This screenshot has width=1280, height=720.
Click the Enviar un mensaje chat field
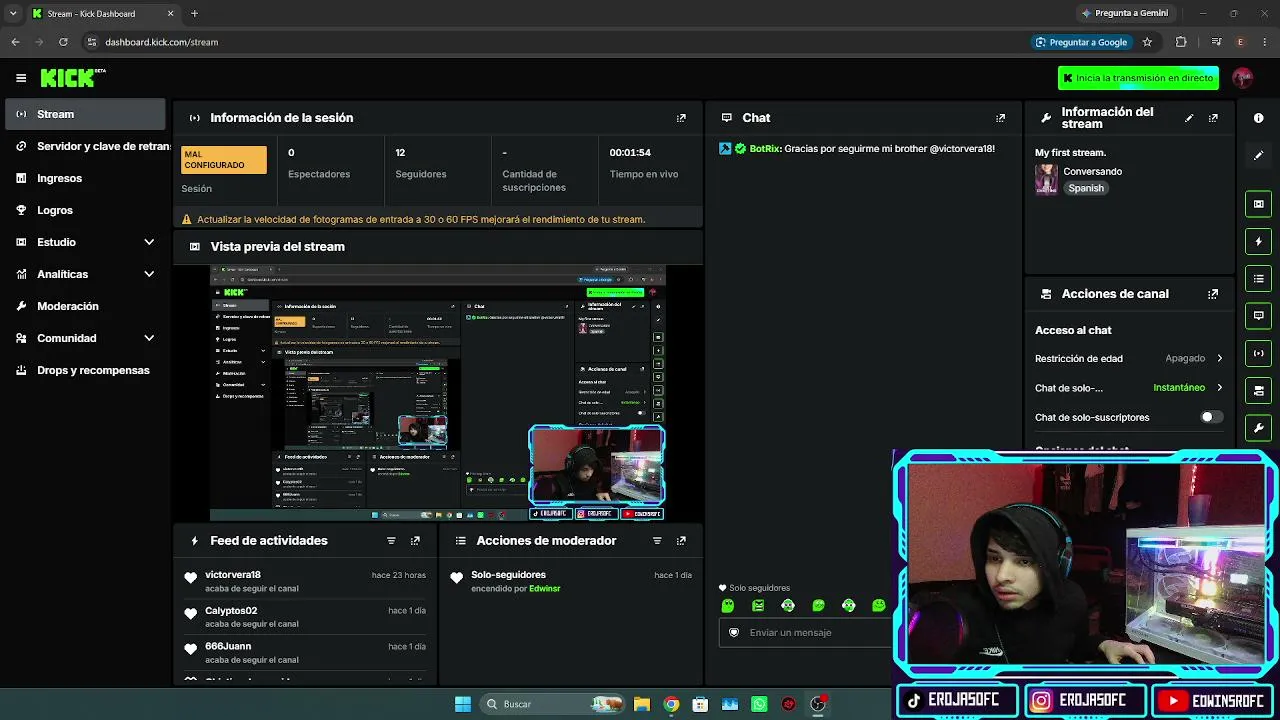[806, 632]
